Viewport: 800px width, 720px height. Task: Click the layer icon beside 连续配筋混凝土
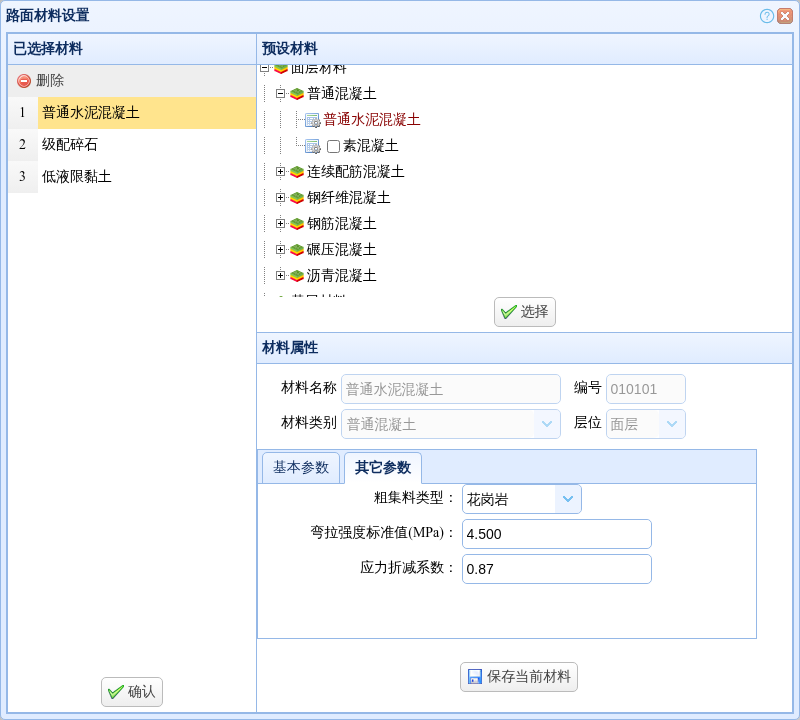pyautogui.click(x=297, y=172)
